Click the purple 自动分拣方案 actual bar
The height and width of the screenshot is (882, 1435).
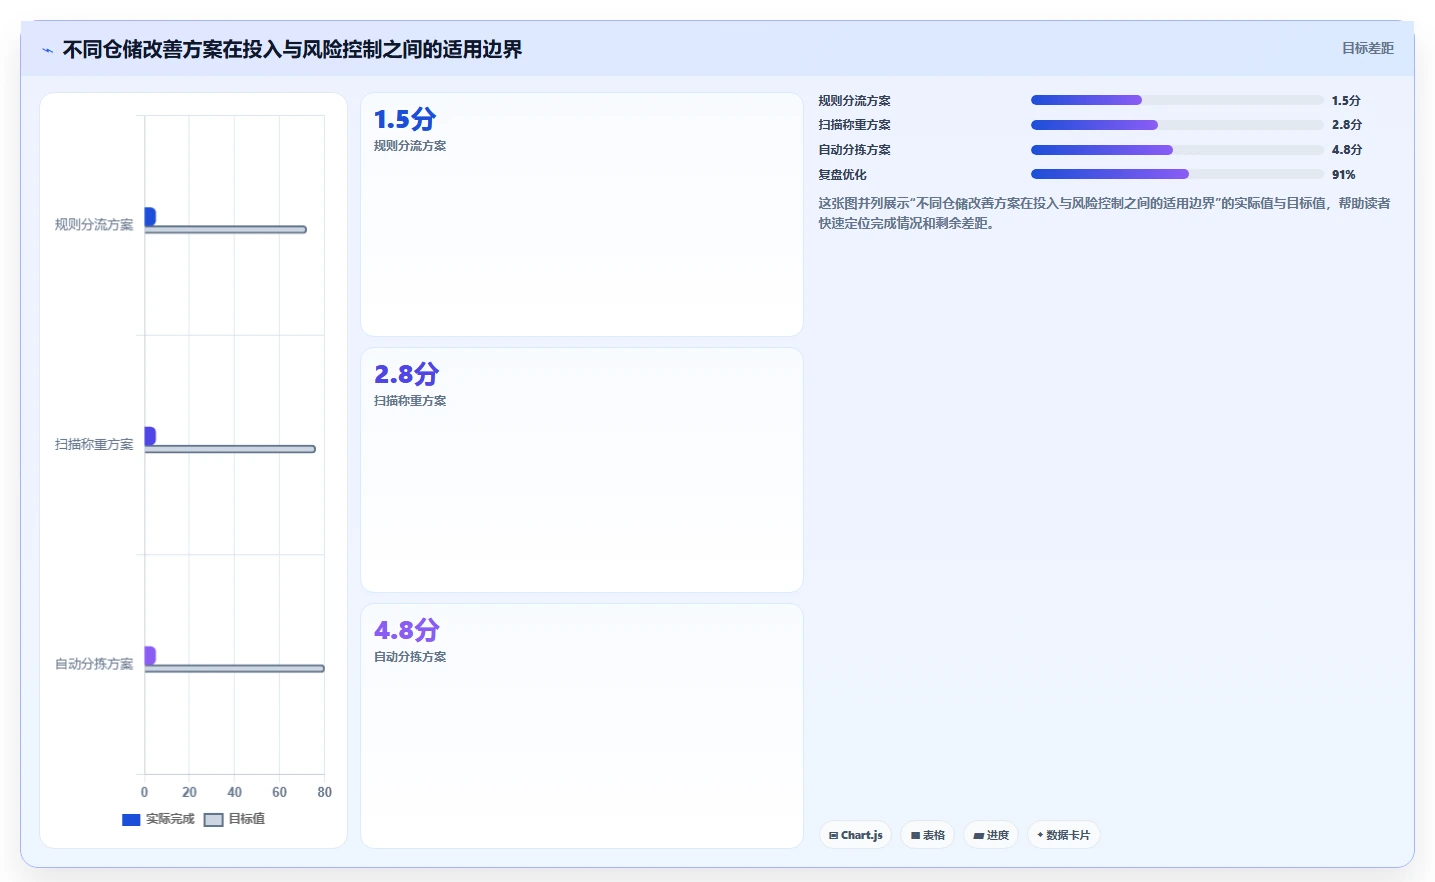[150, 655]
